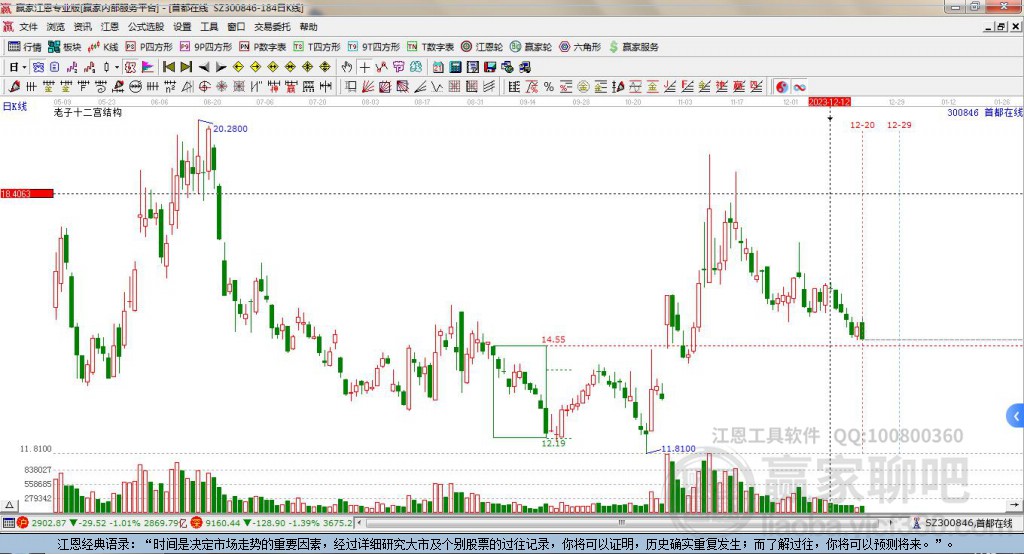Open the 工具 menu
1024x554 pixels.
(209, 27)
